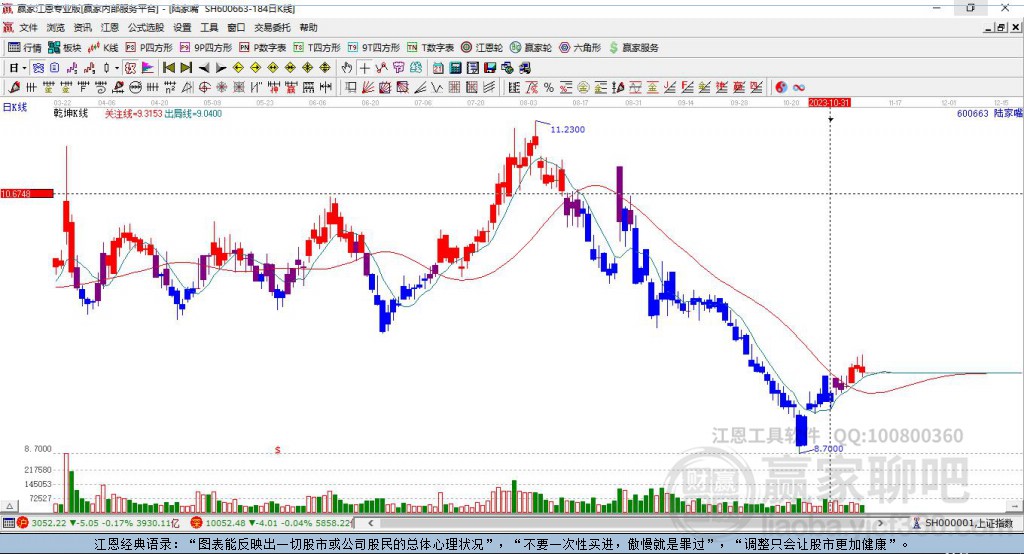Click the colored gradient triangle icon

coord(148,68)
